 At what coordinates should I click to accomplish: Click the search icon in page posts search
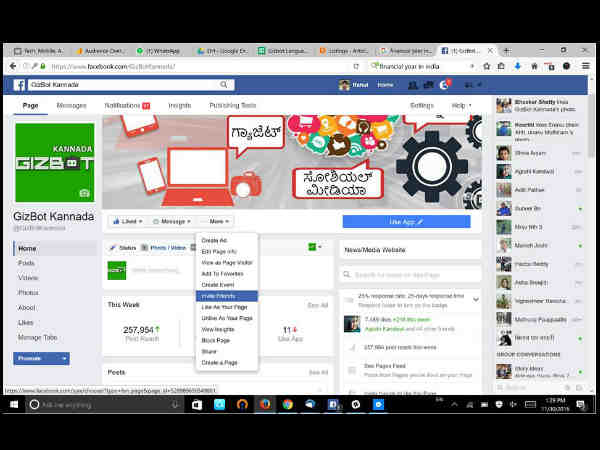[x=347, y=275]
